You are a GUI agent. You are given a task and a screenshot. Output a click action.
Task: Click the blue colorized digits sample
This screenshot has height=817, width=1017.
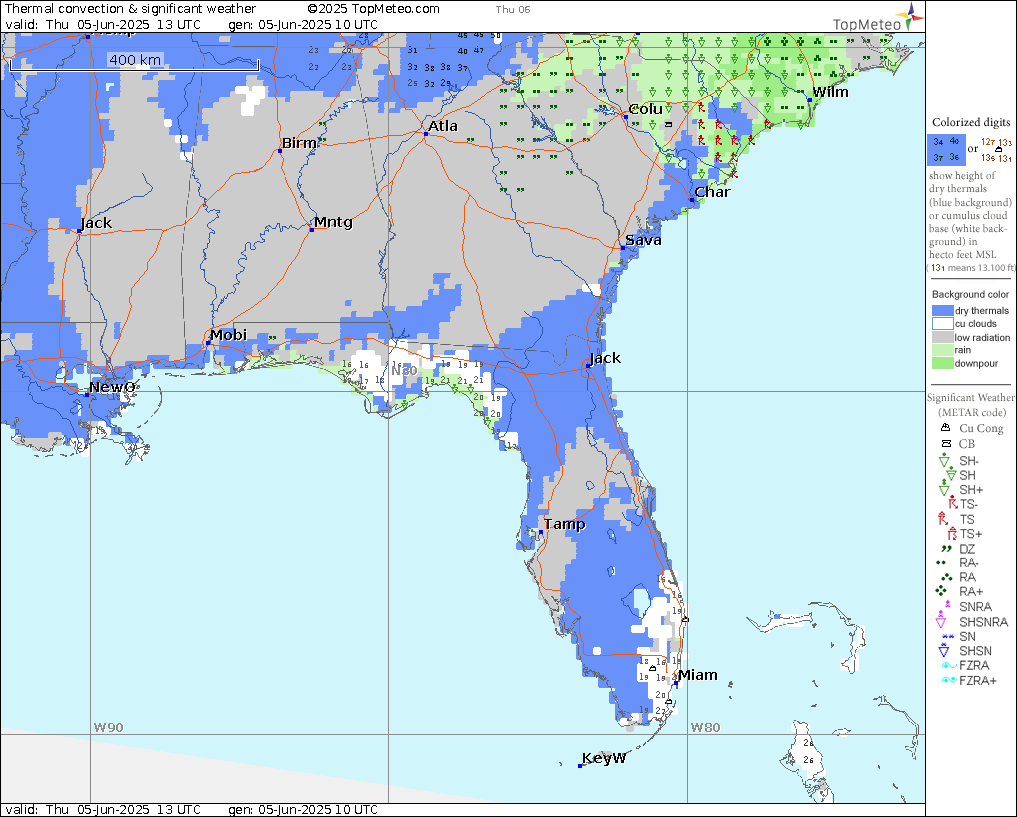coord(946,149)
